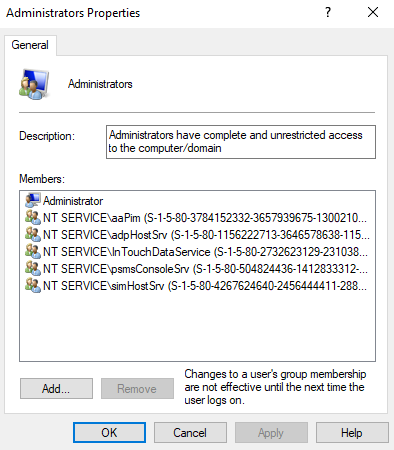Click inside the Description text field
394x450 pixels.
pos(241,142)
